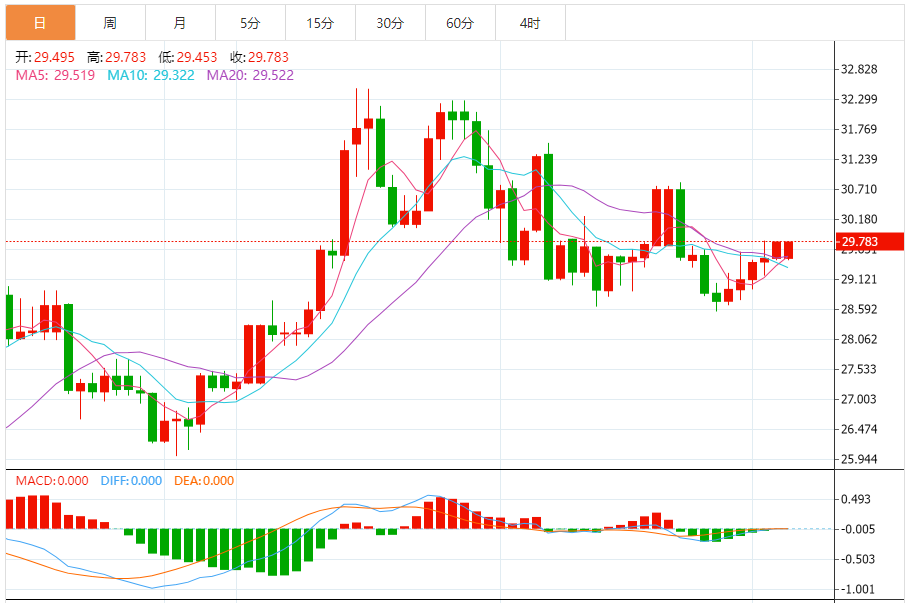Click the red current price tag 29.783
The height and width of the screenshot is (603, 909).
click(x=870, y=241)
